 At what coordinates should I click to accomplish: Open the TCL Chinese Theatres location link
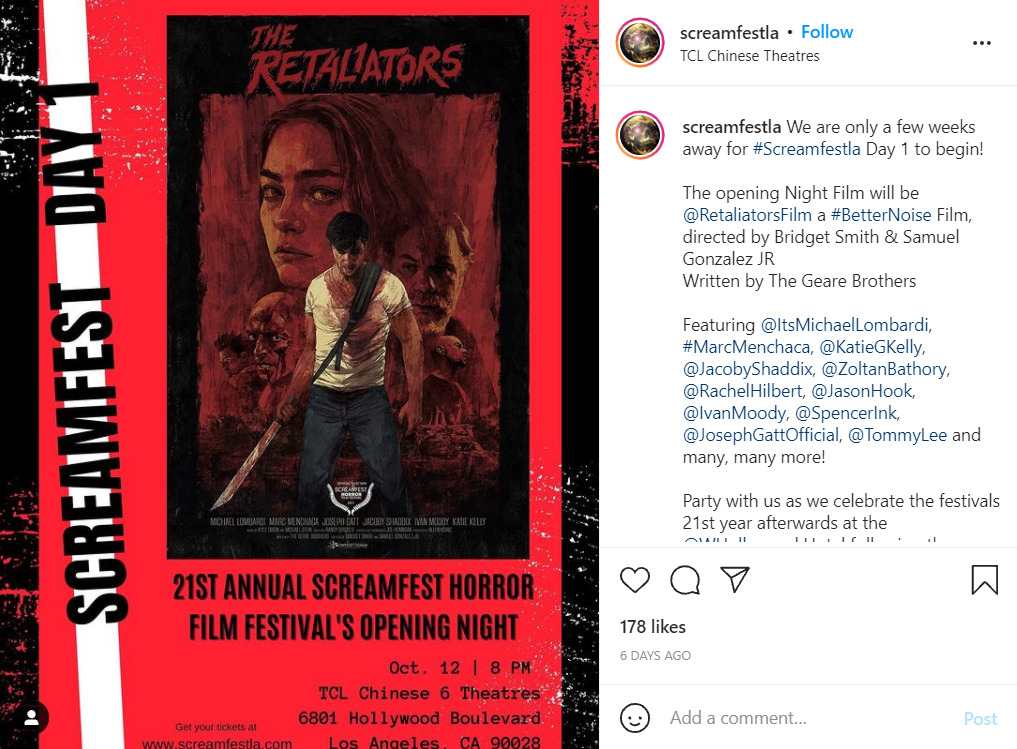[749, 56]
